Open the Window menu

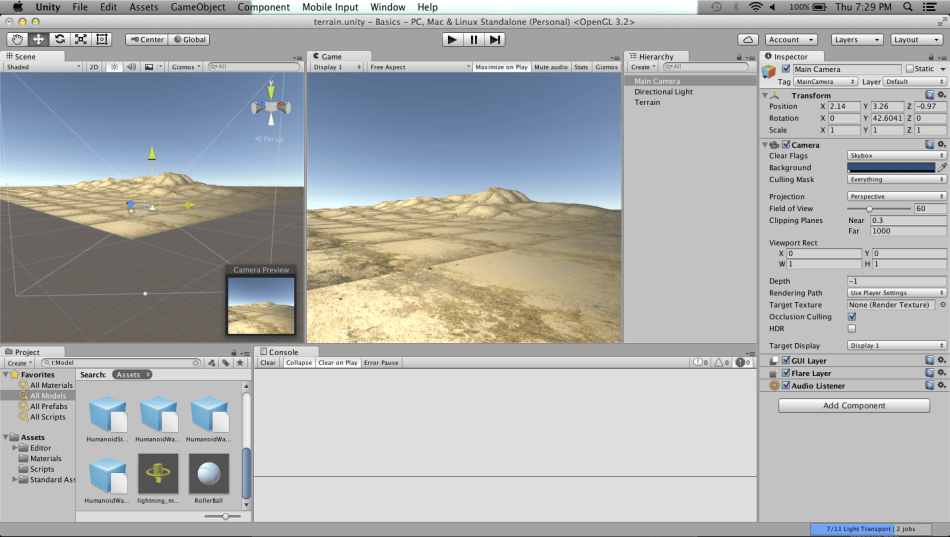[388, 7]
